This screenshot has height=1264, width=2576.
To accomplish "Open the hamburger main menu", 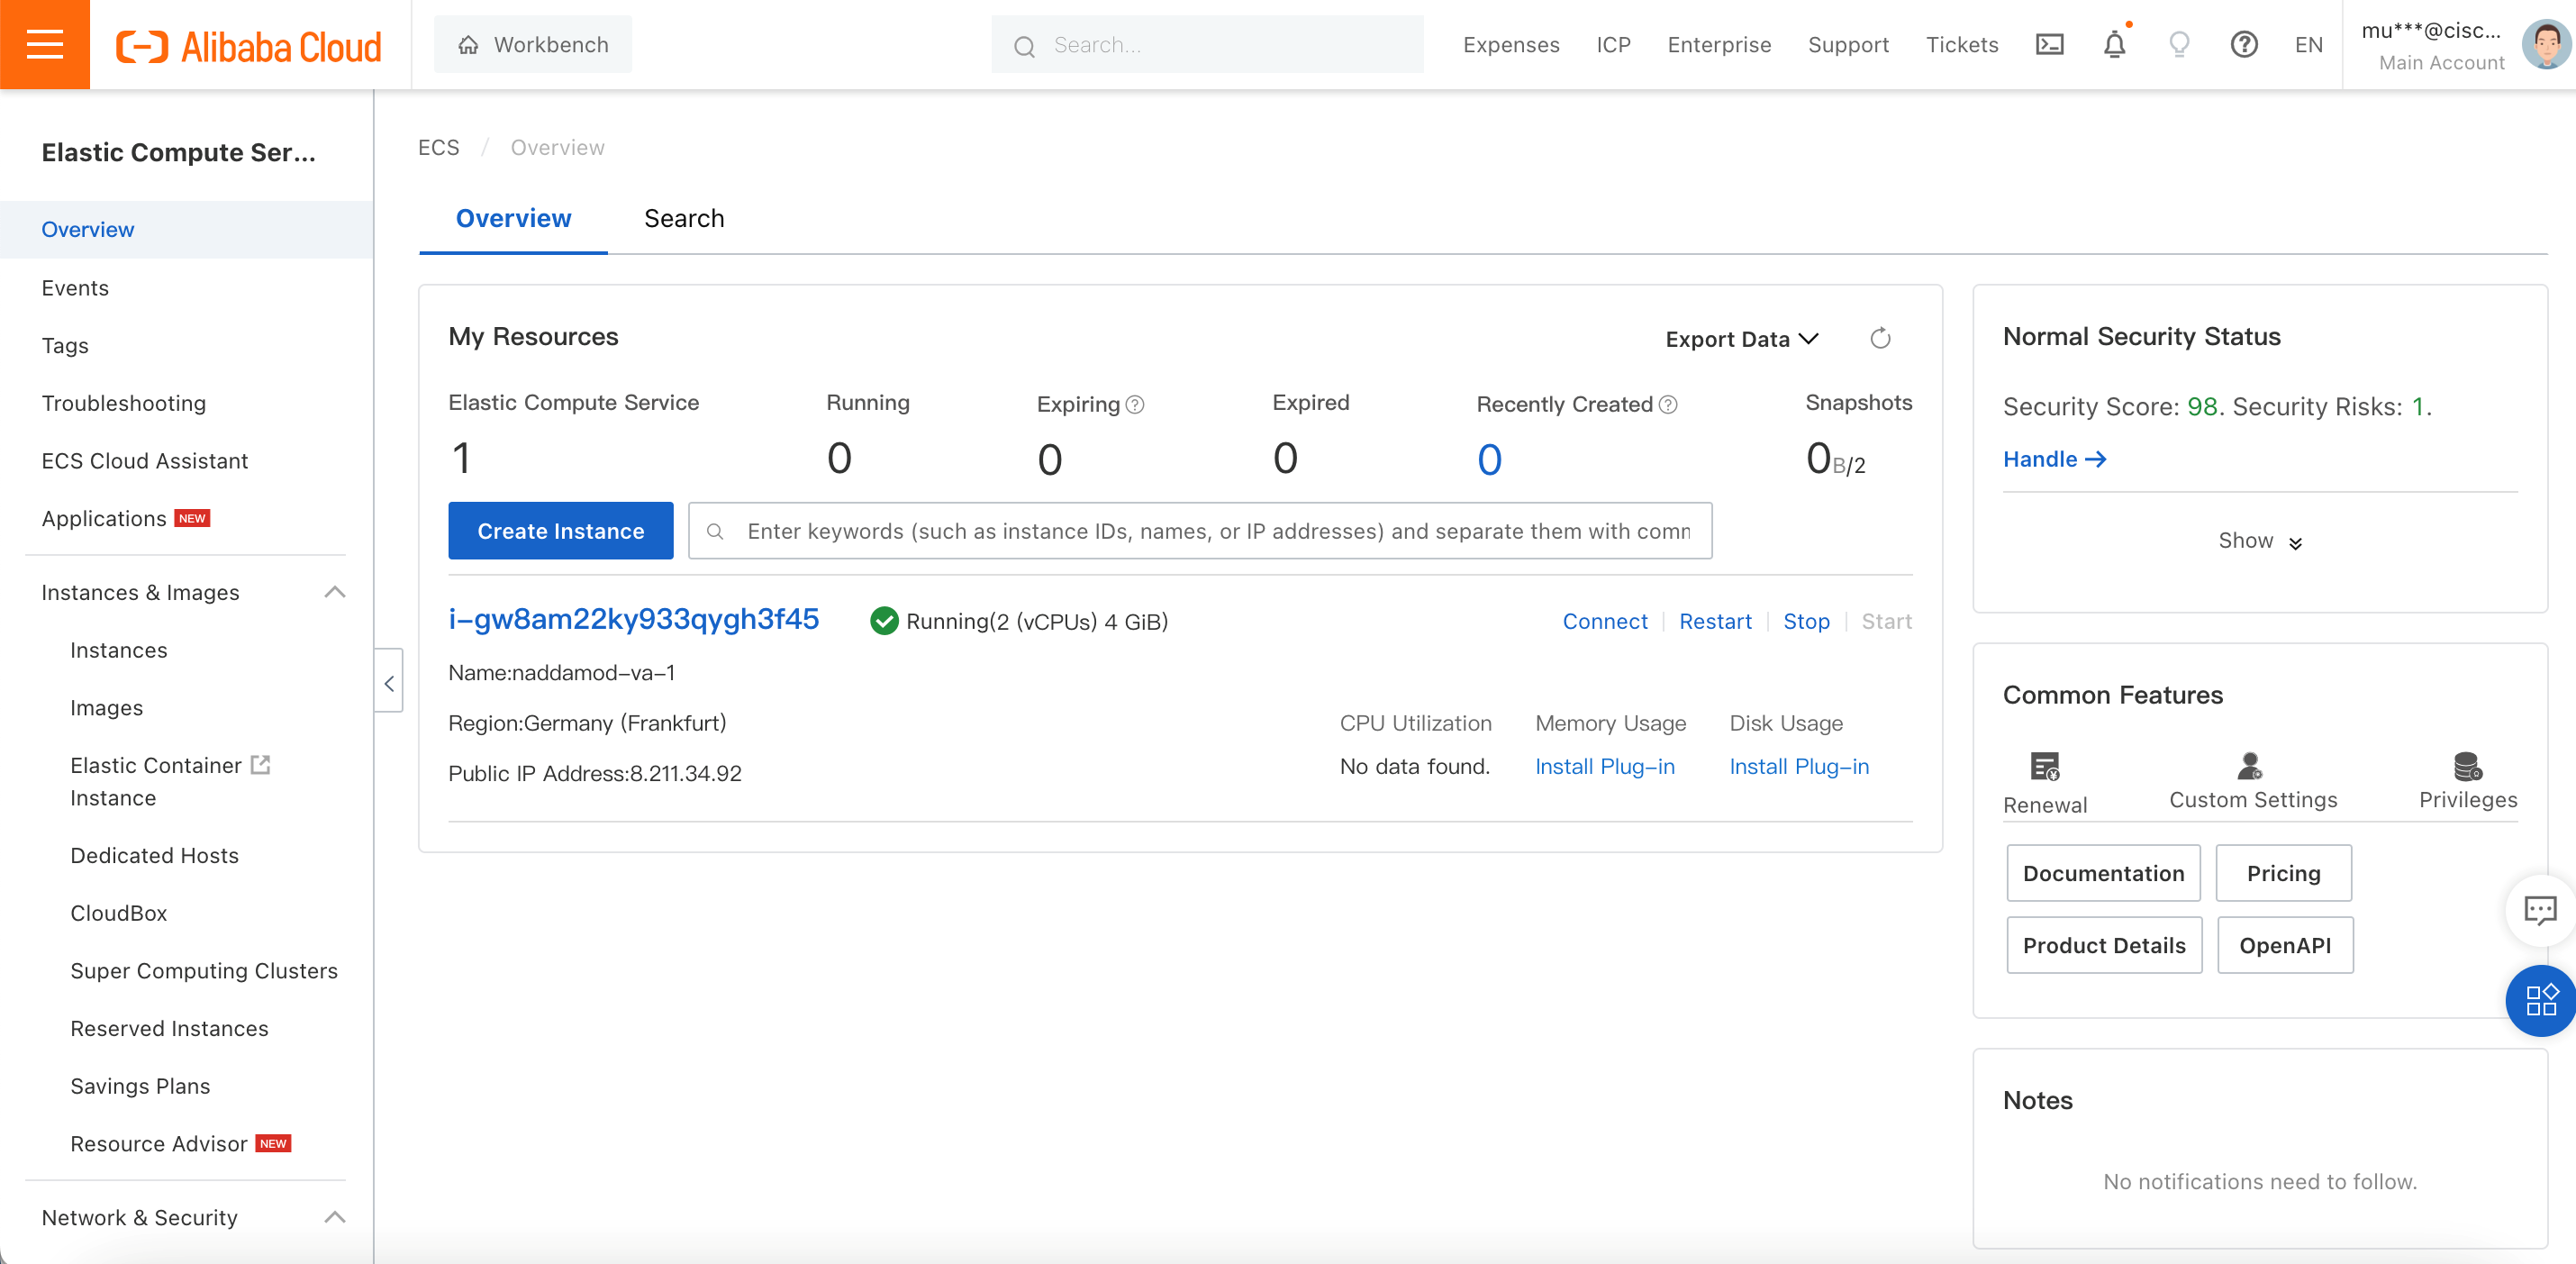I will point(45,45).
